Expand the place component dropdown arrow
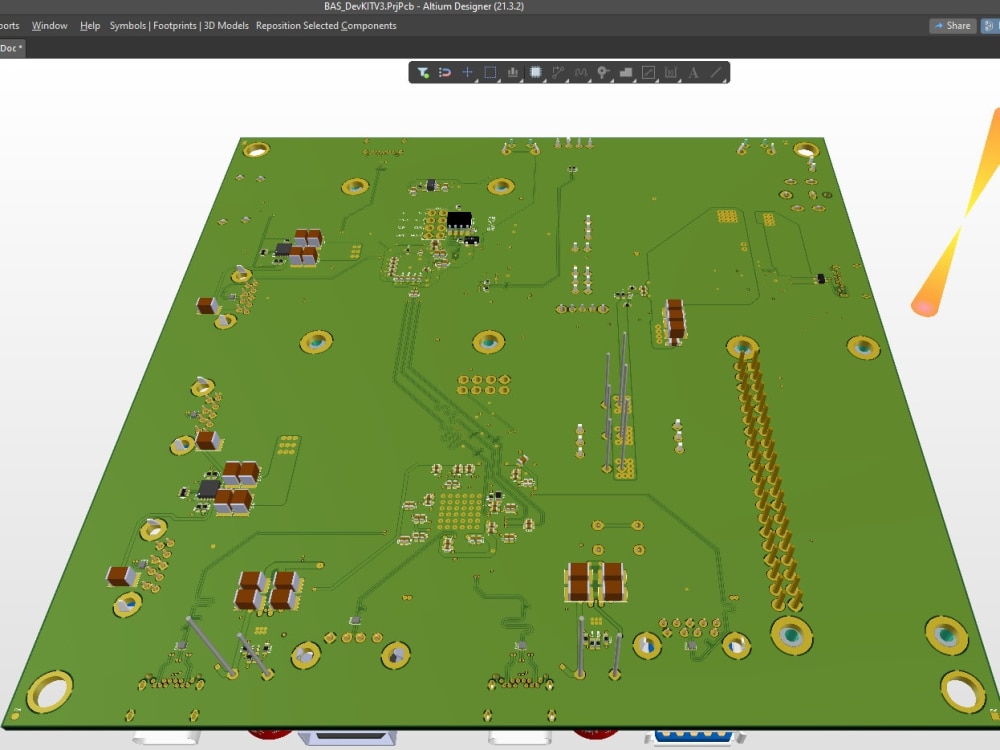The height and width of the screenshot is (750, 1000). click(544, 80)
